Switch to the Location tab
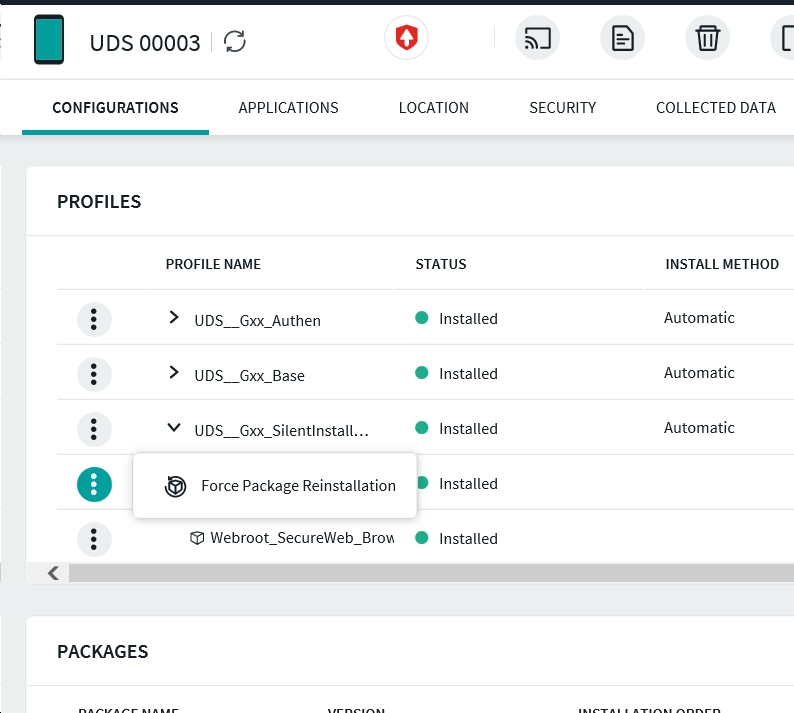This screenshot has width=794, height=713. coord(433,108)
